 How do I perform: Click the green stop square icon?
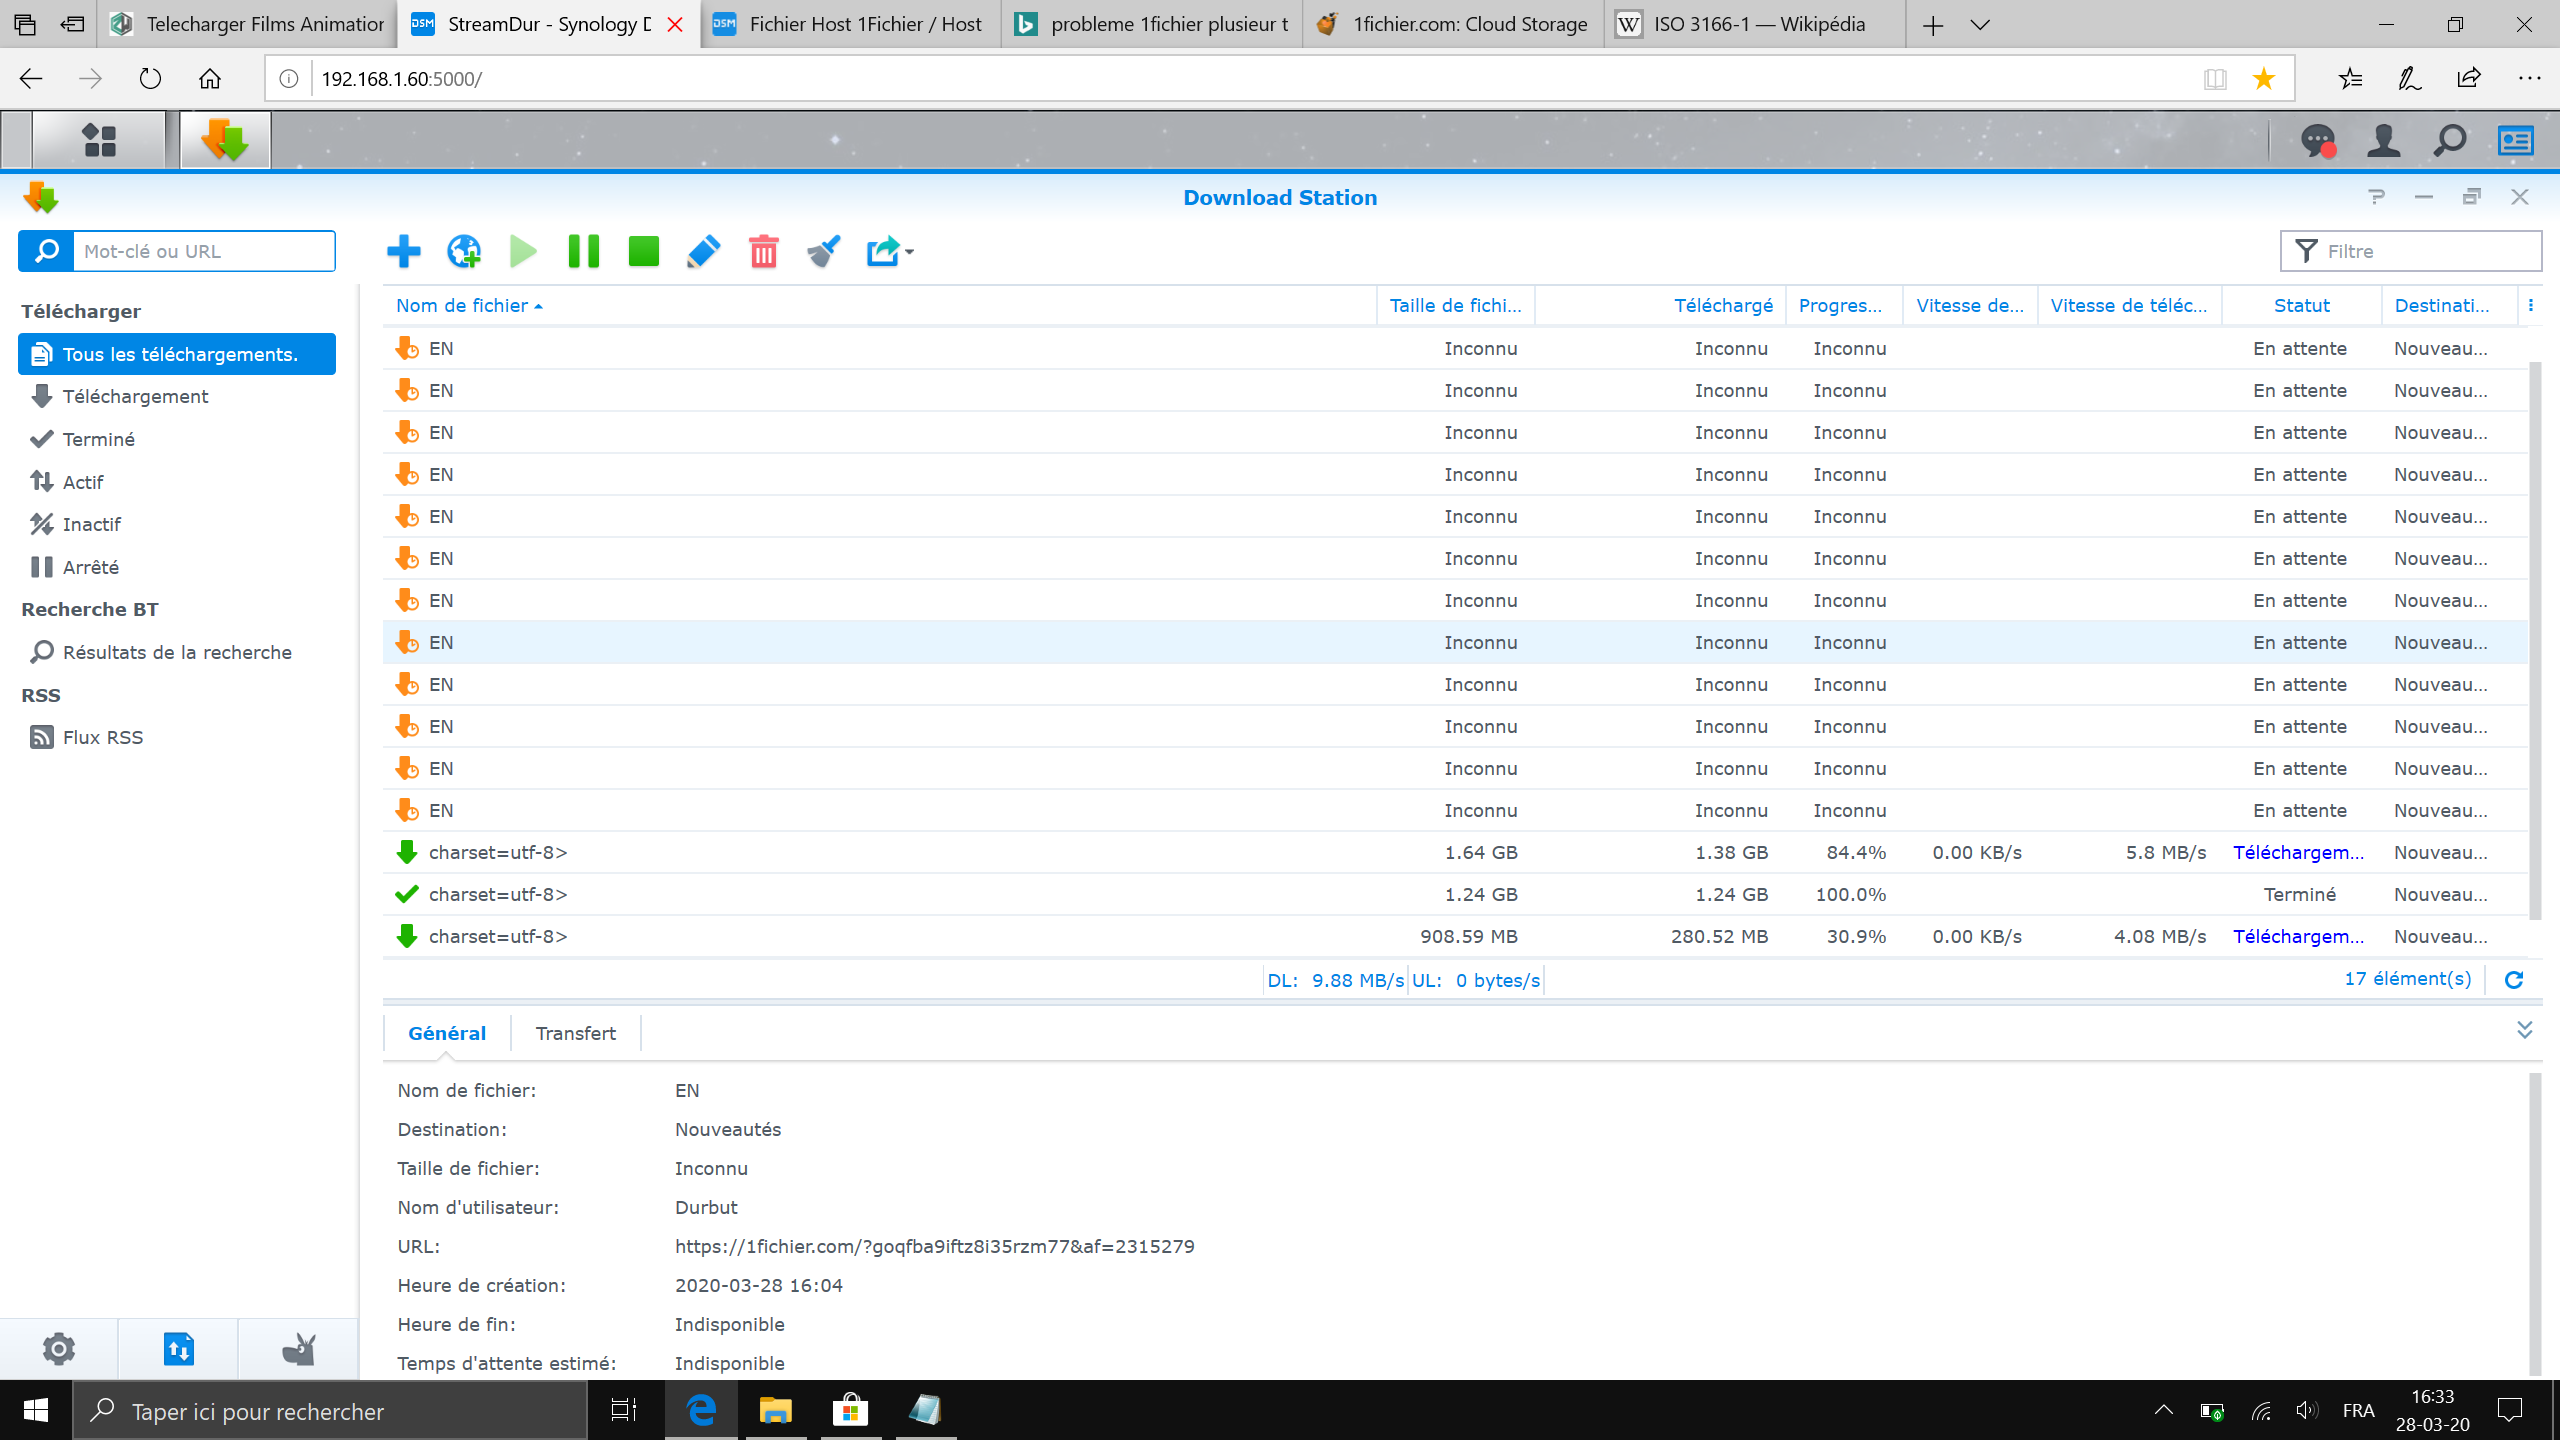(643, 251)
